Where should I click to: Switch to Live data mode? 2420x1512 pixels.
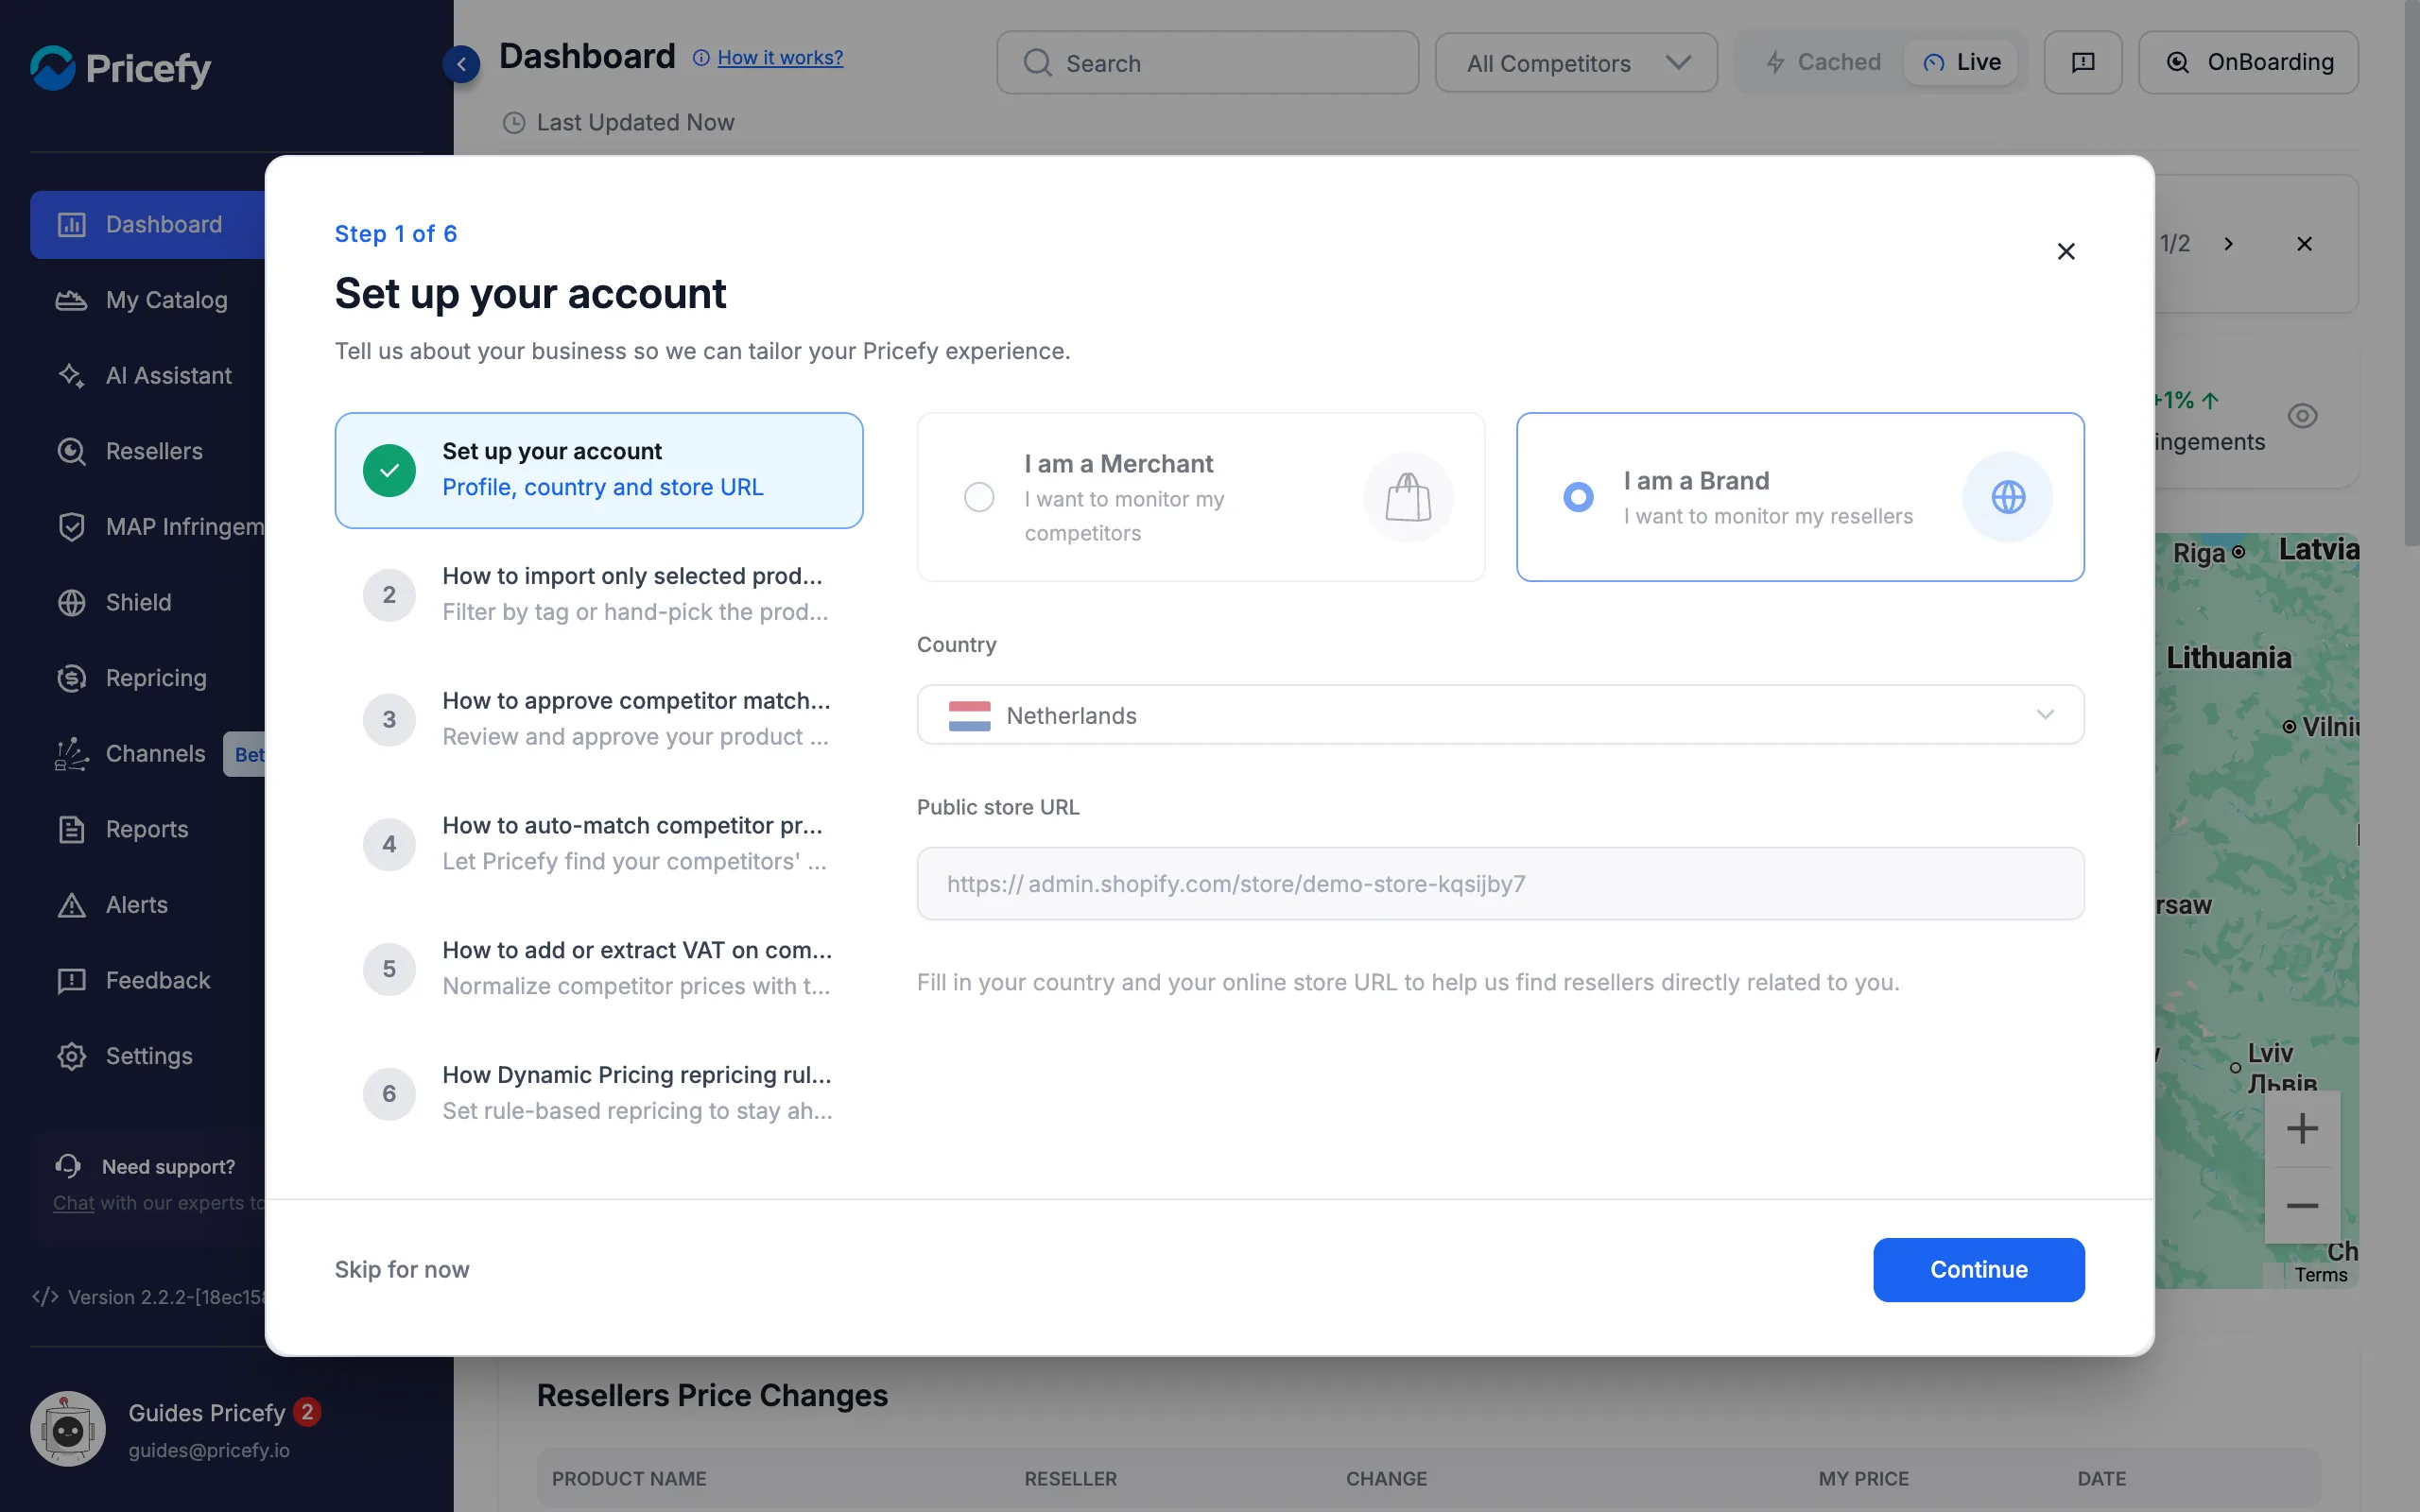pos(1961,62)
